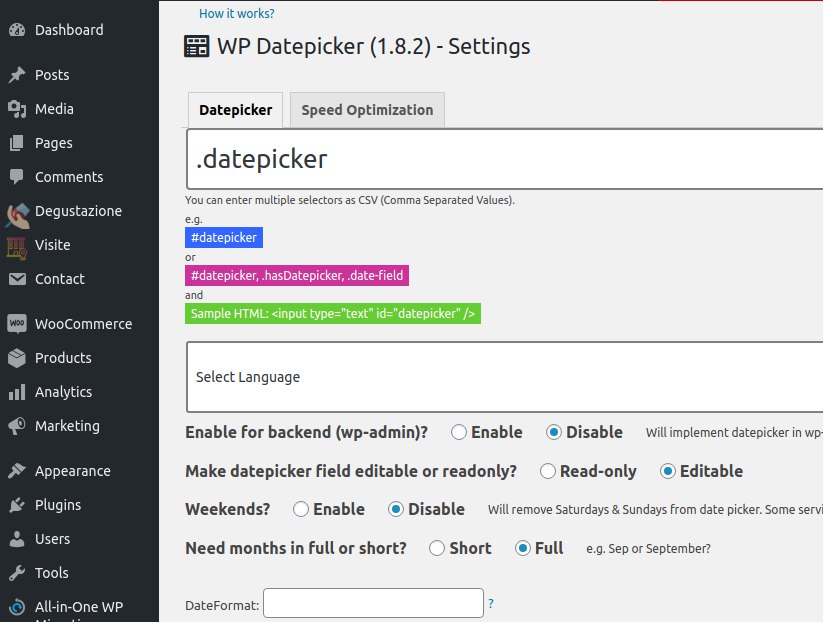Image resolution: width=823 pixels, height=622 pixels.
Task: Click the DateFormat help question mark
Action: [491, 604]
